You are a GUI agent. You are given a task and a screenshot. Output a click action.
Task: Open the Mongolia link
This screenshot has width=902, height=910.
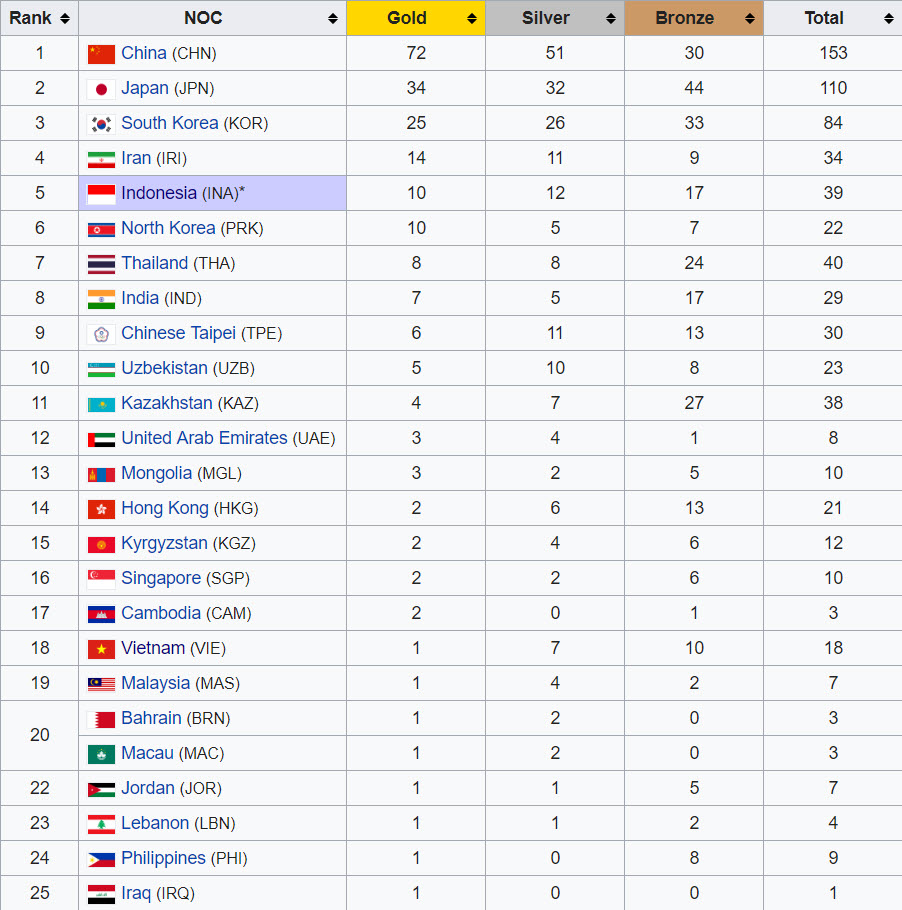pyautogui.click(x=156, y=473)
